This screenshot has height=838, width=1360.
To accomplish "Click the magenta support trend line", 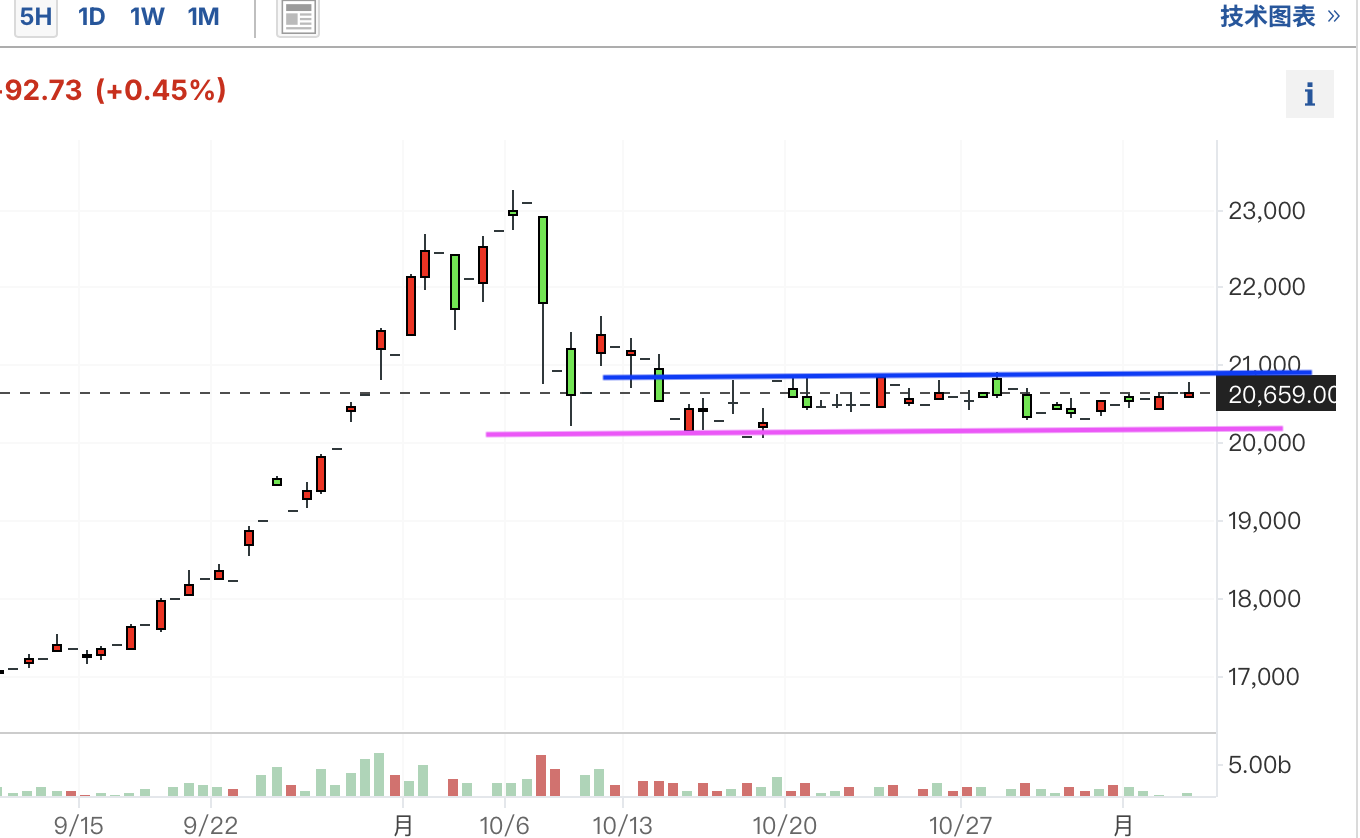I will [884, 431].
